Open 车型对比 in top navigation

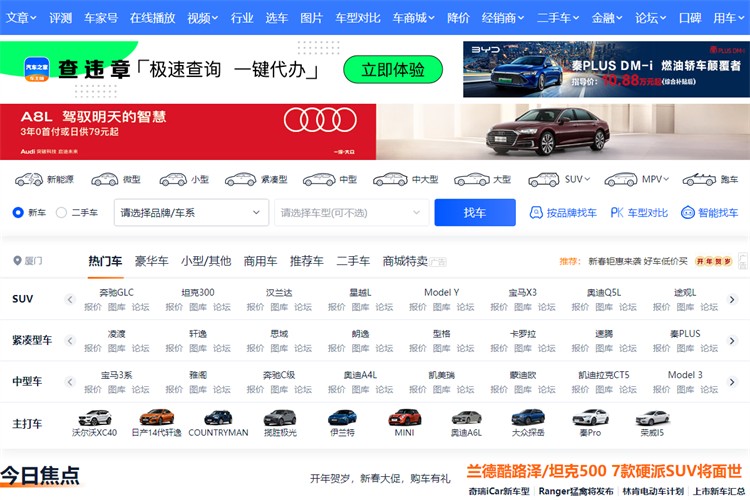coord(358,18)
